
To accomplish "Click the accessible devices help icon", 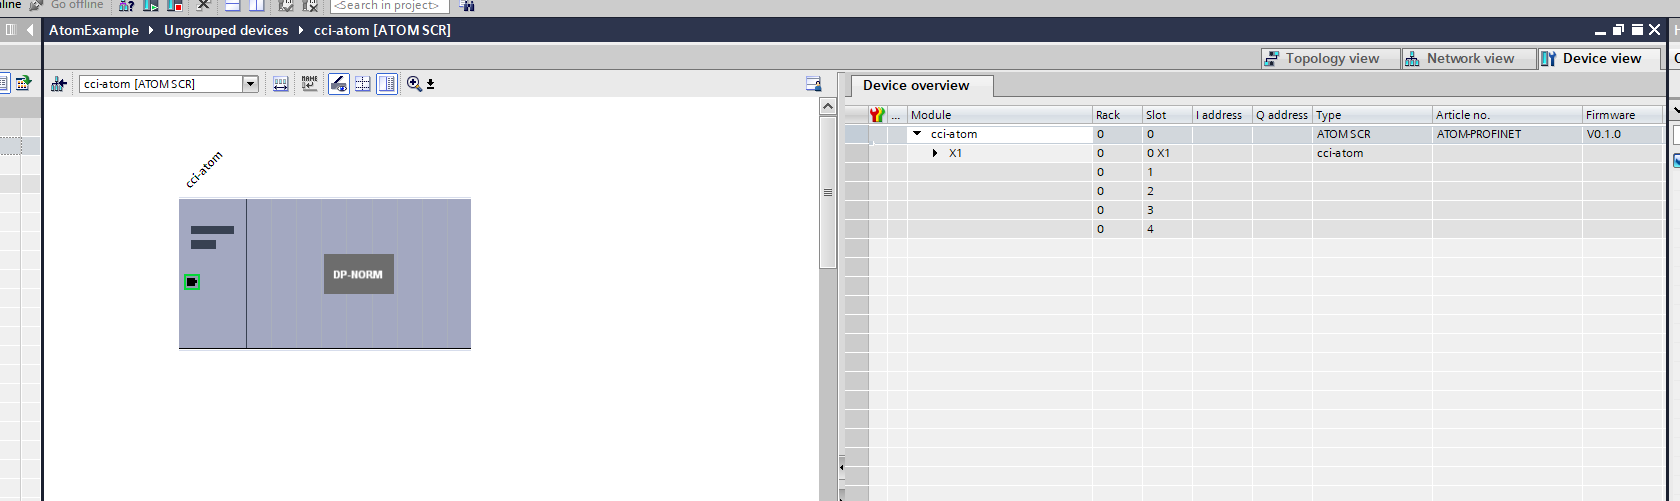I will point(127,5).
